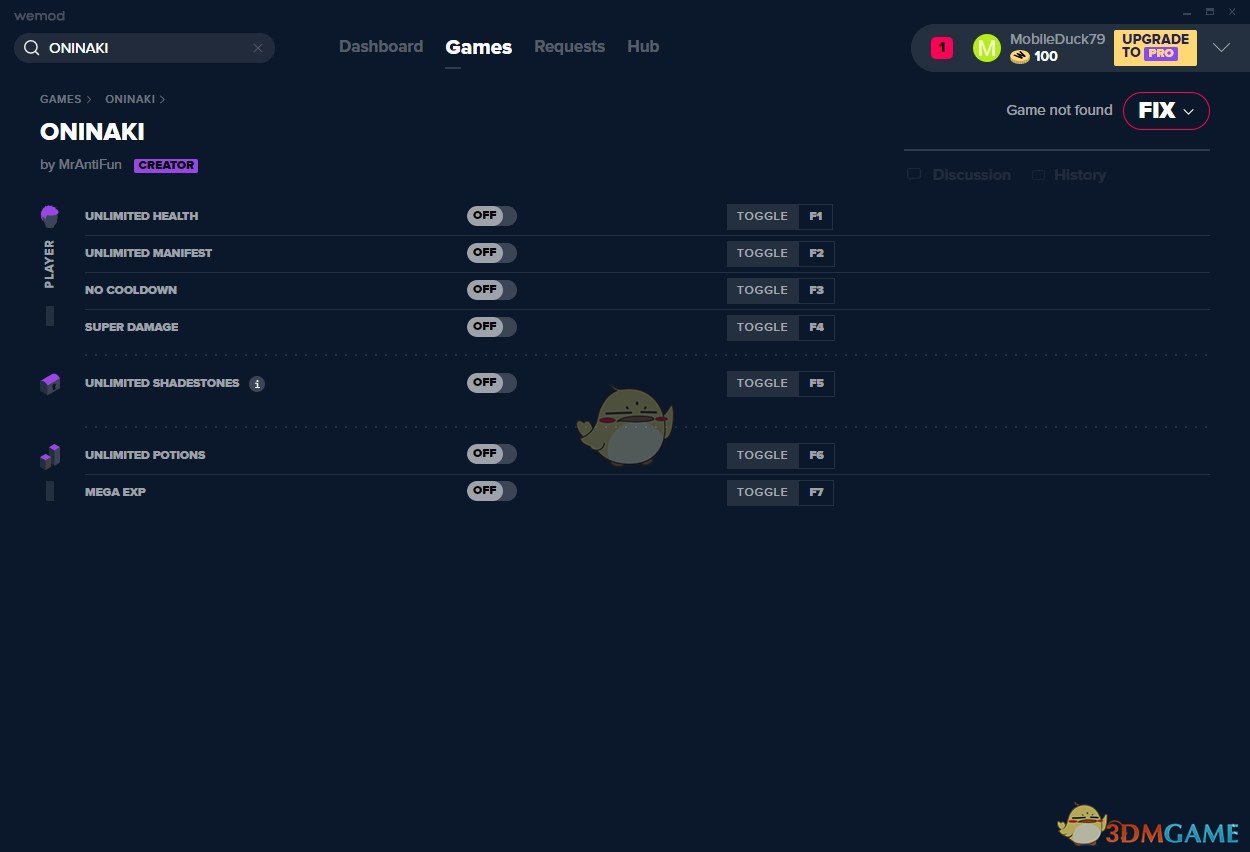Image resolution: width=1250 pixels, height=852 pixels.
Task: Click the stats blocks category icon
Action: point(50,456)
